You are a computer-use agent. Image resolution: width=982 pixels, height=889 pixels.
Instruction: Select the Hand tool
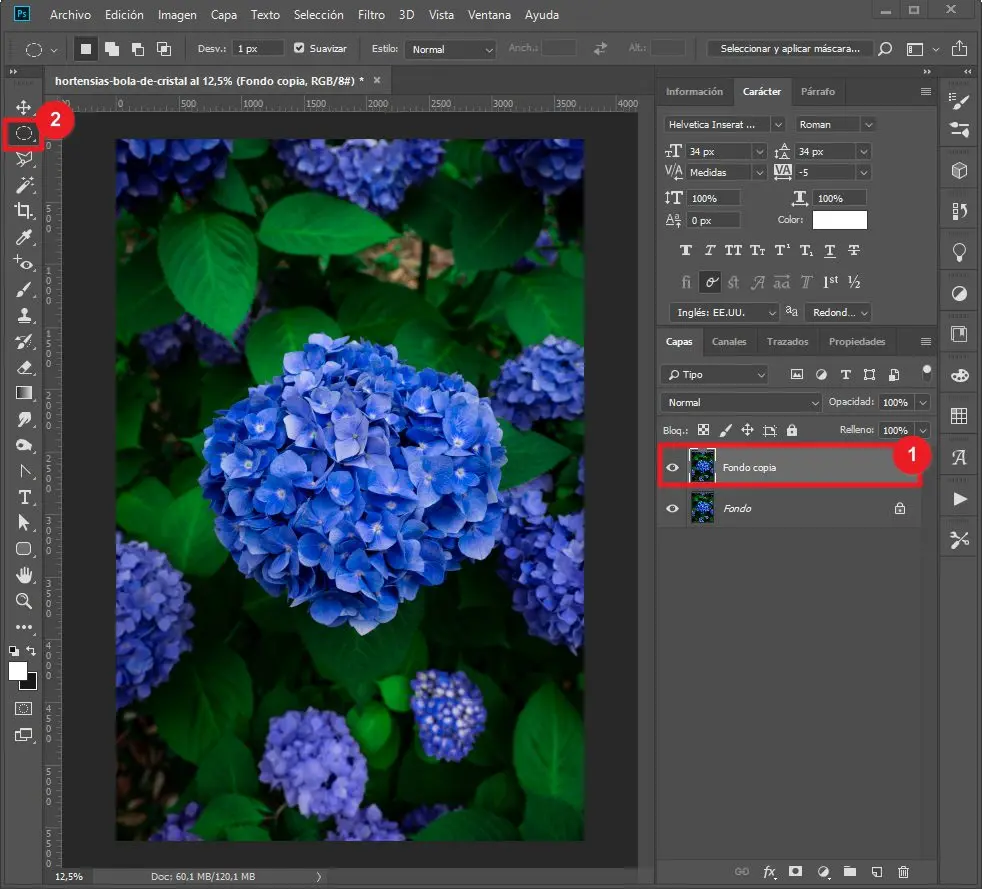coord(24,575)
